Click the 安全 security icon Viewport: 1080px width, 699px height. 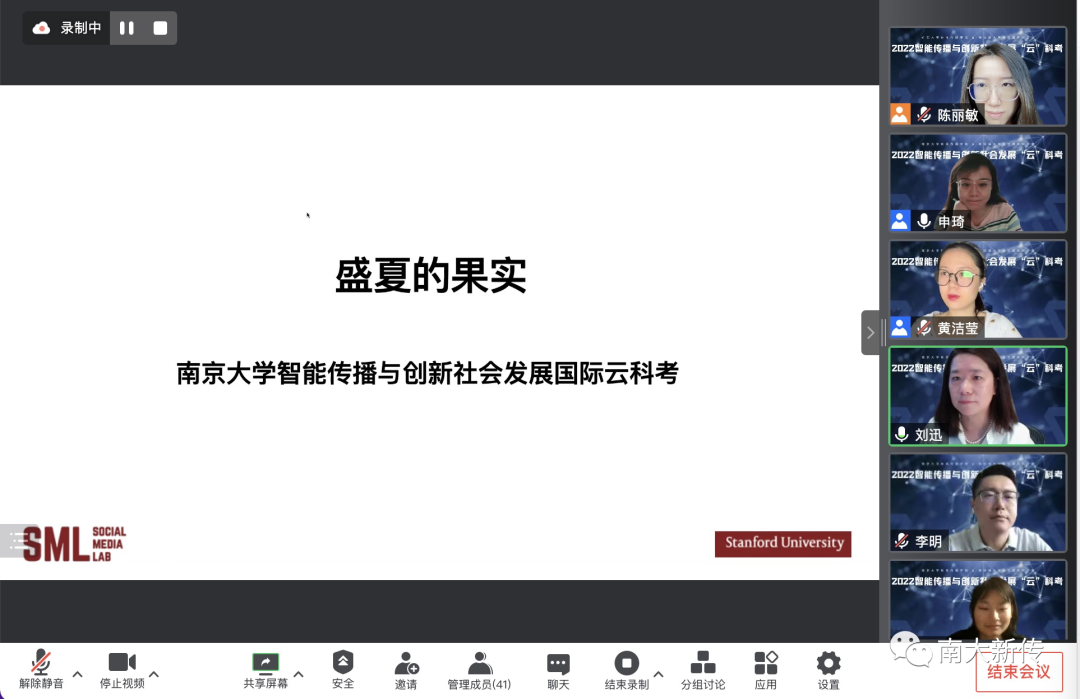[343, 670]
